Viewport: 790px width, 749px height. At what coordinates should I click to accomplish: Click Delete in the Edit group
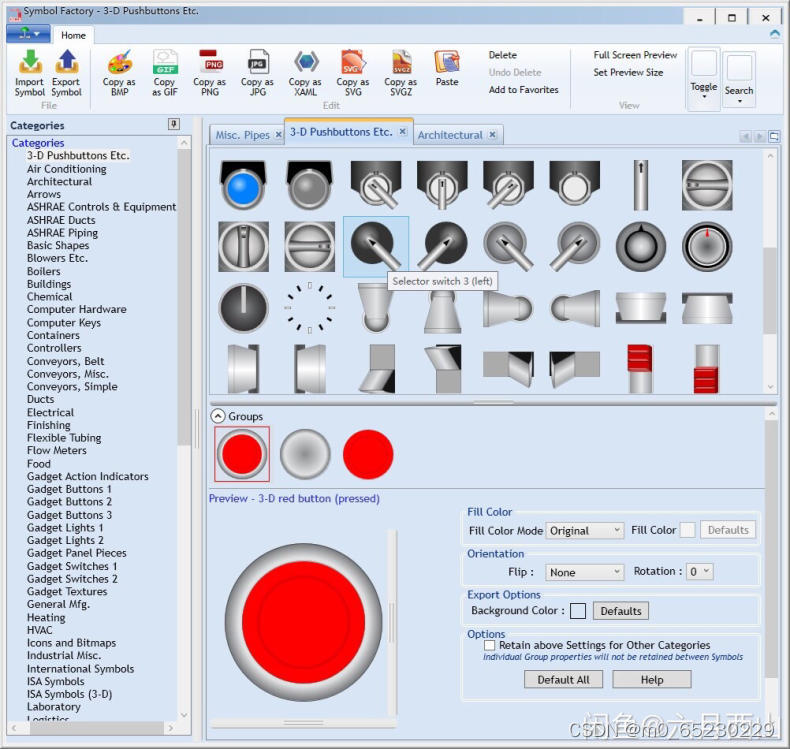502,55
